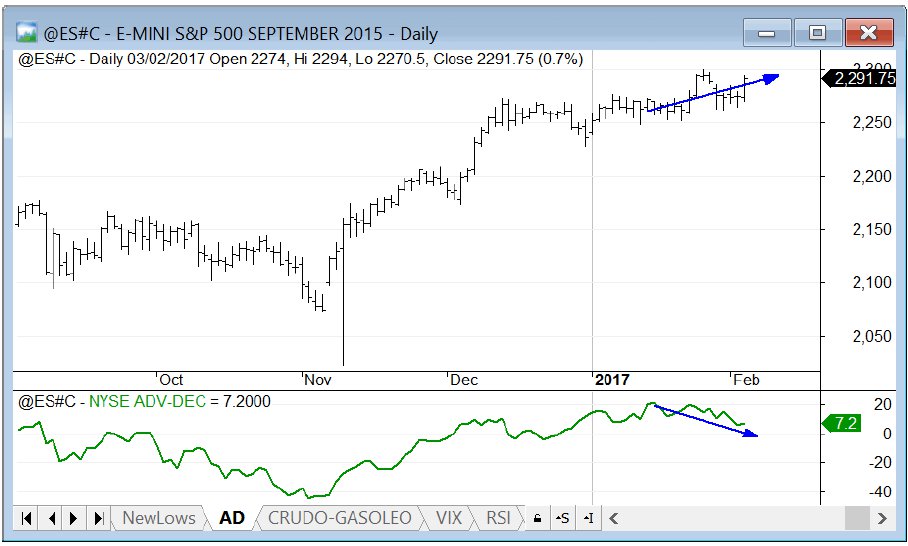Click the -40 indicator axis label
This screenshot has height=546, width=908.
pyautogui.click(x=880, y=492)
